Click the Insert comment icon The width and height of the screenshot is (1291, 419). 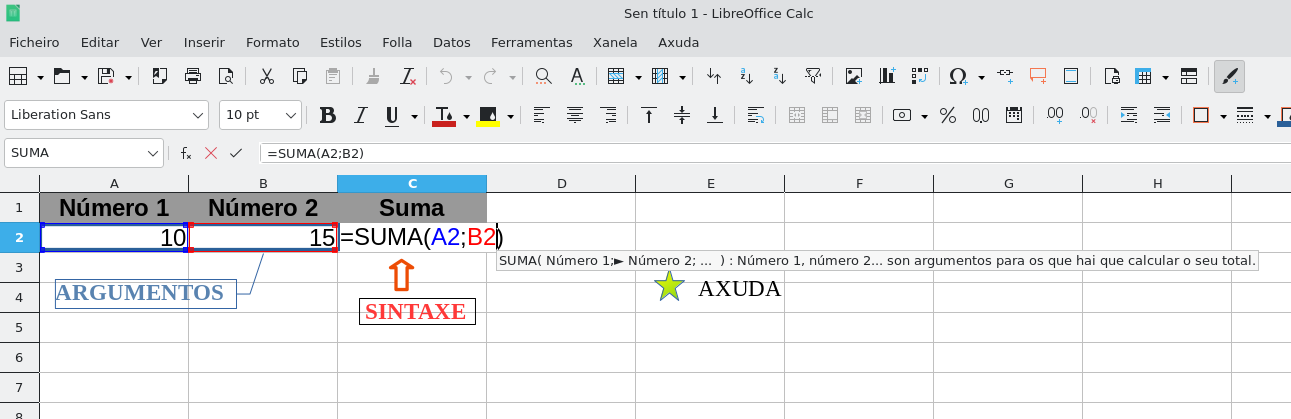click(1038, 76)
